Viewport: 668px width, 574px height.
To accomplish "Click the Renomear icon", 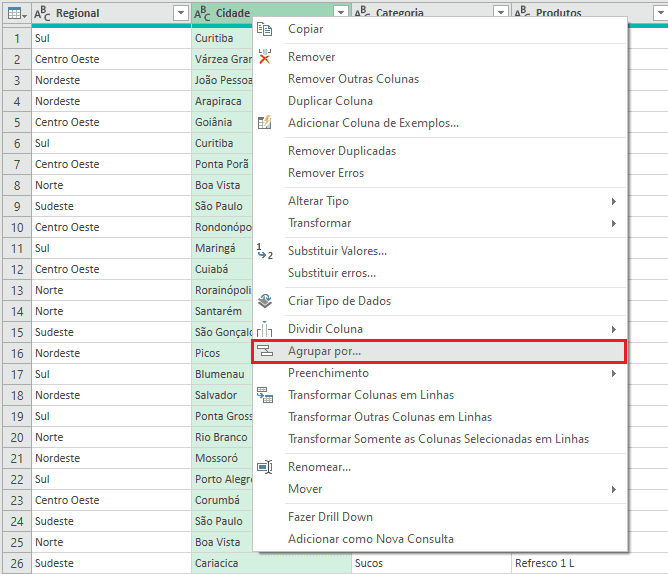I will [x=265, y=467].
